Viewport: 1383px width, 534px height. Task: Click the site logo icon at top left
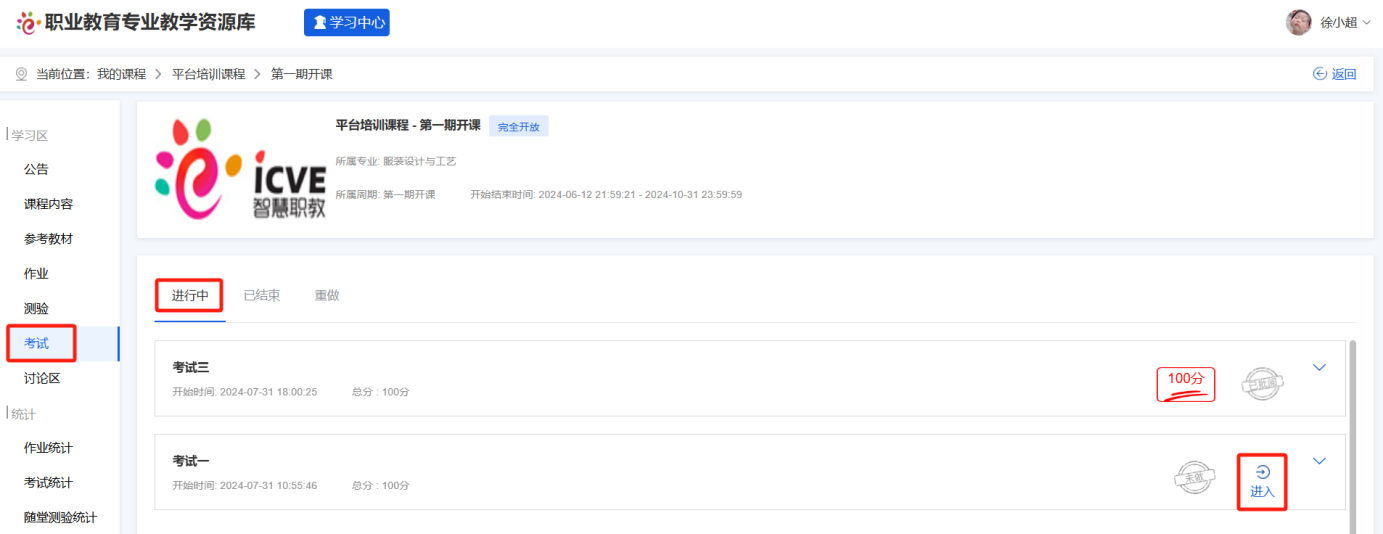coord(28,22)
